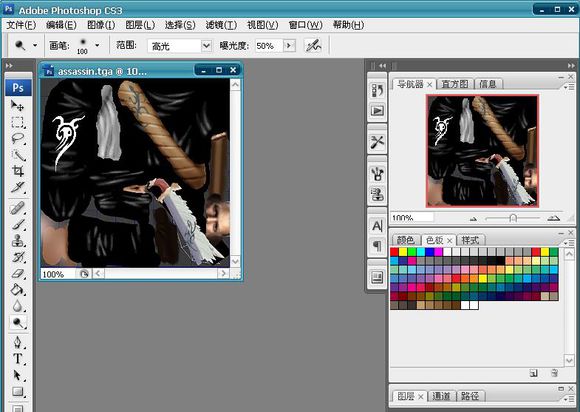Select the Rectangle shape tool
This screenshot has width=580, height=412.
click(x=17, y=391)
